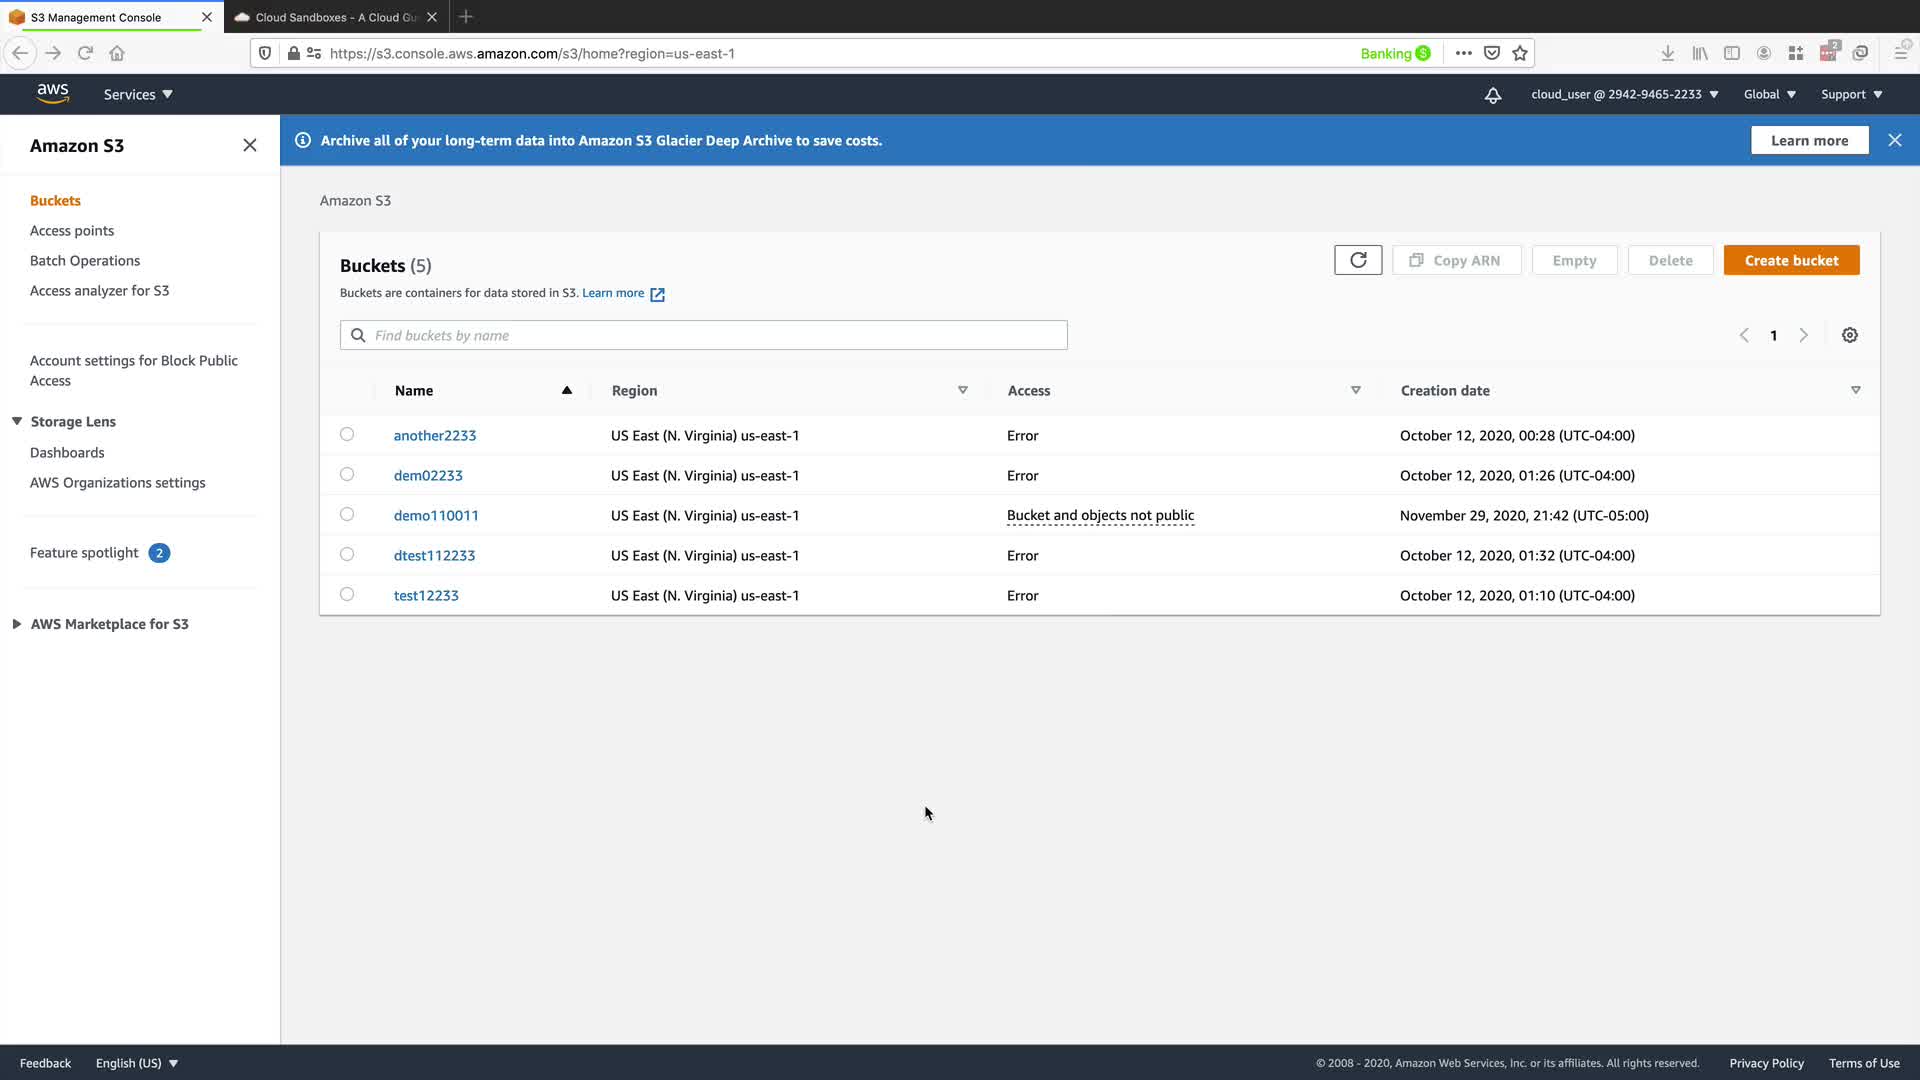Select the demo110011 bucket radio button

[347, 514]
